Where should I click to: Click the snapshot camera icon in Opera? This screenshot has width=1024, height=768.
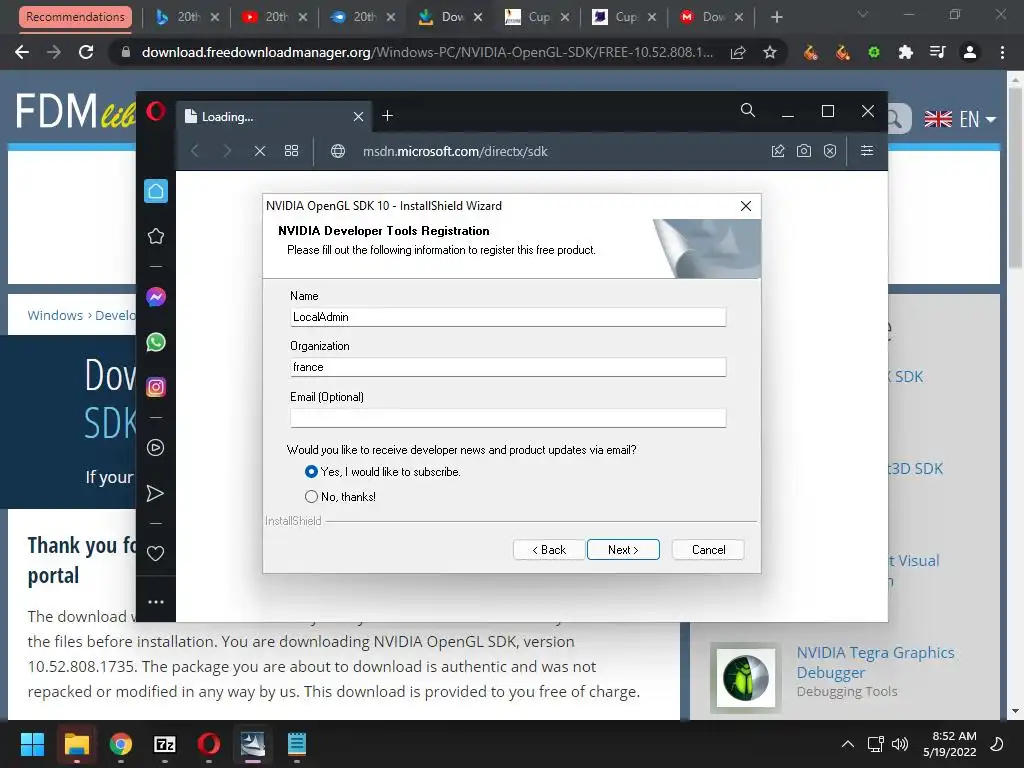(804, 151)
